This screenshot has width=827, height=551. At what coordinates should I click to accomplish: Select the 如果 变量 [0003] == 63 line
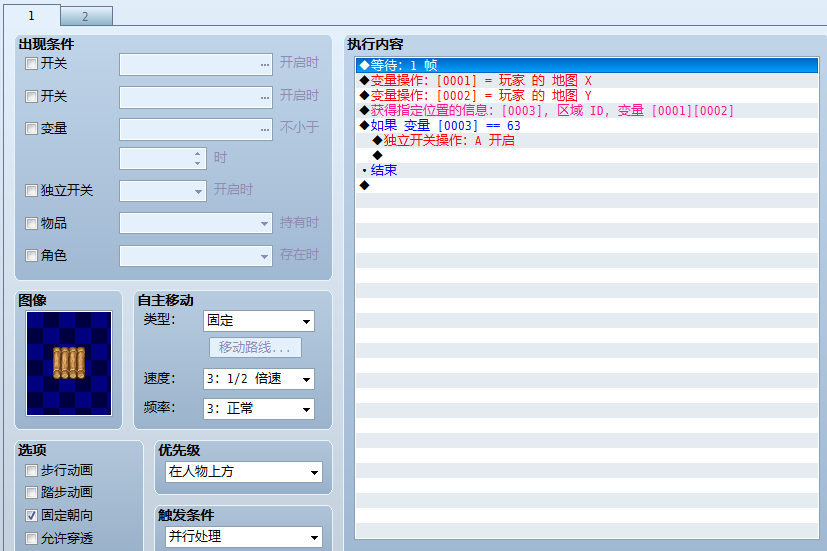pyautogui.click(x=587, y=125)
